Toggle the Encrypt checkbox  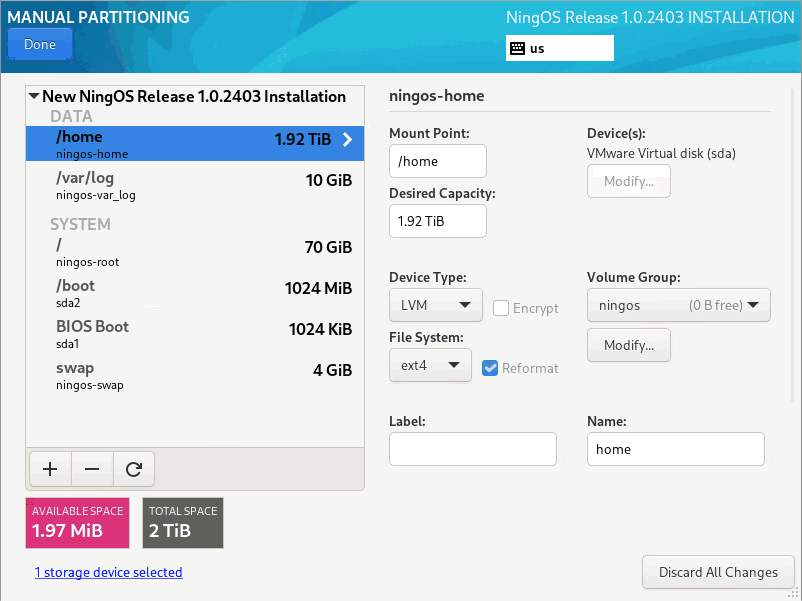click(501, 308)
